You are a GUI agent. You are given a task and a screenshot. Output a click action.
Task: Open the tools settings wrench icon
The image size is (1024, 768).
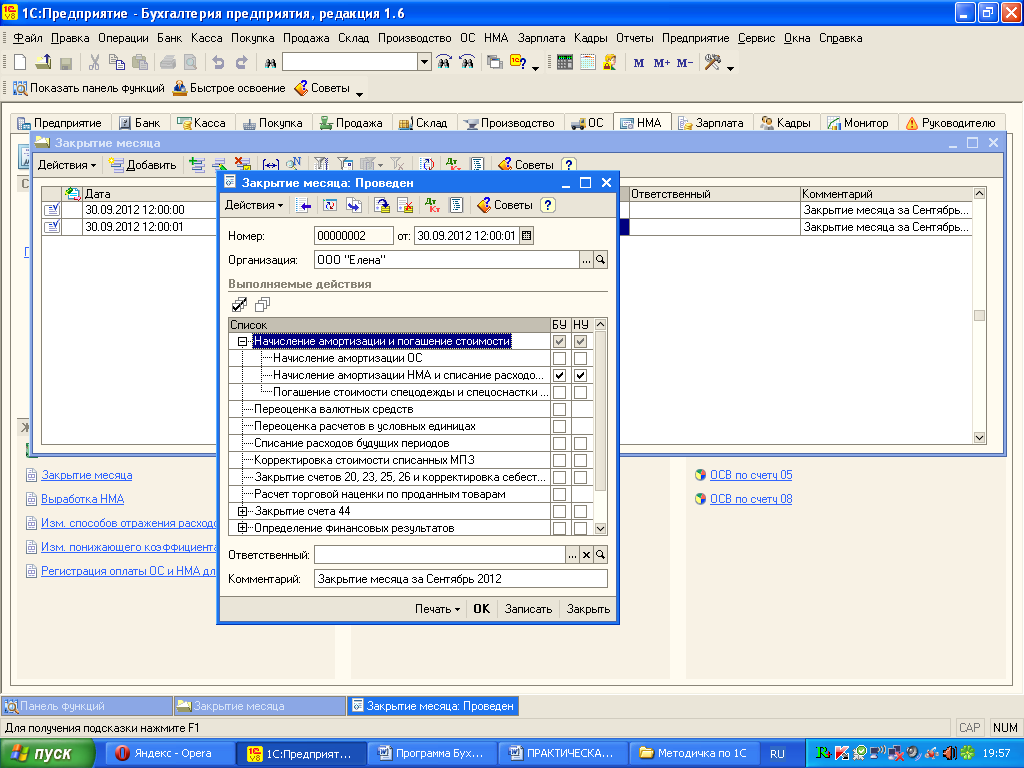(712, 62)
